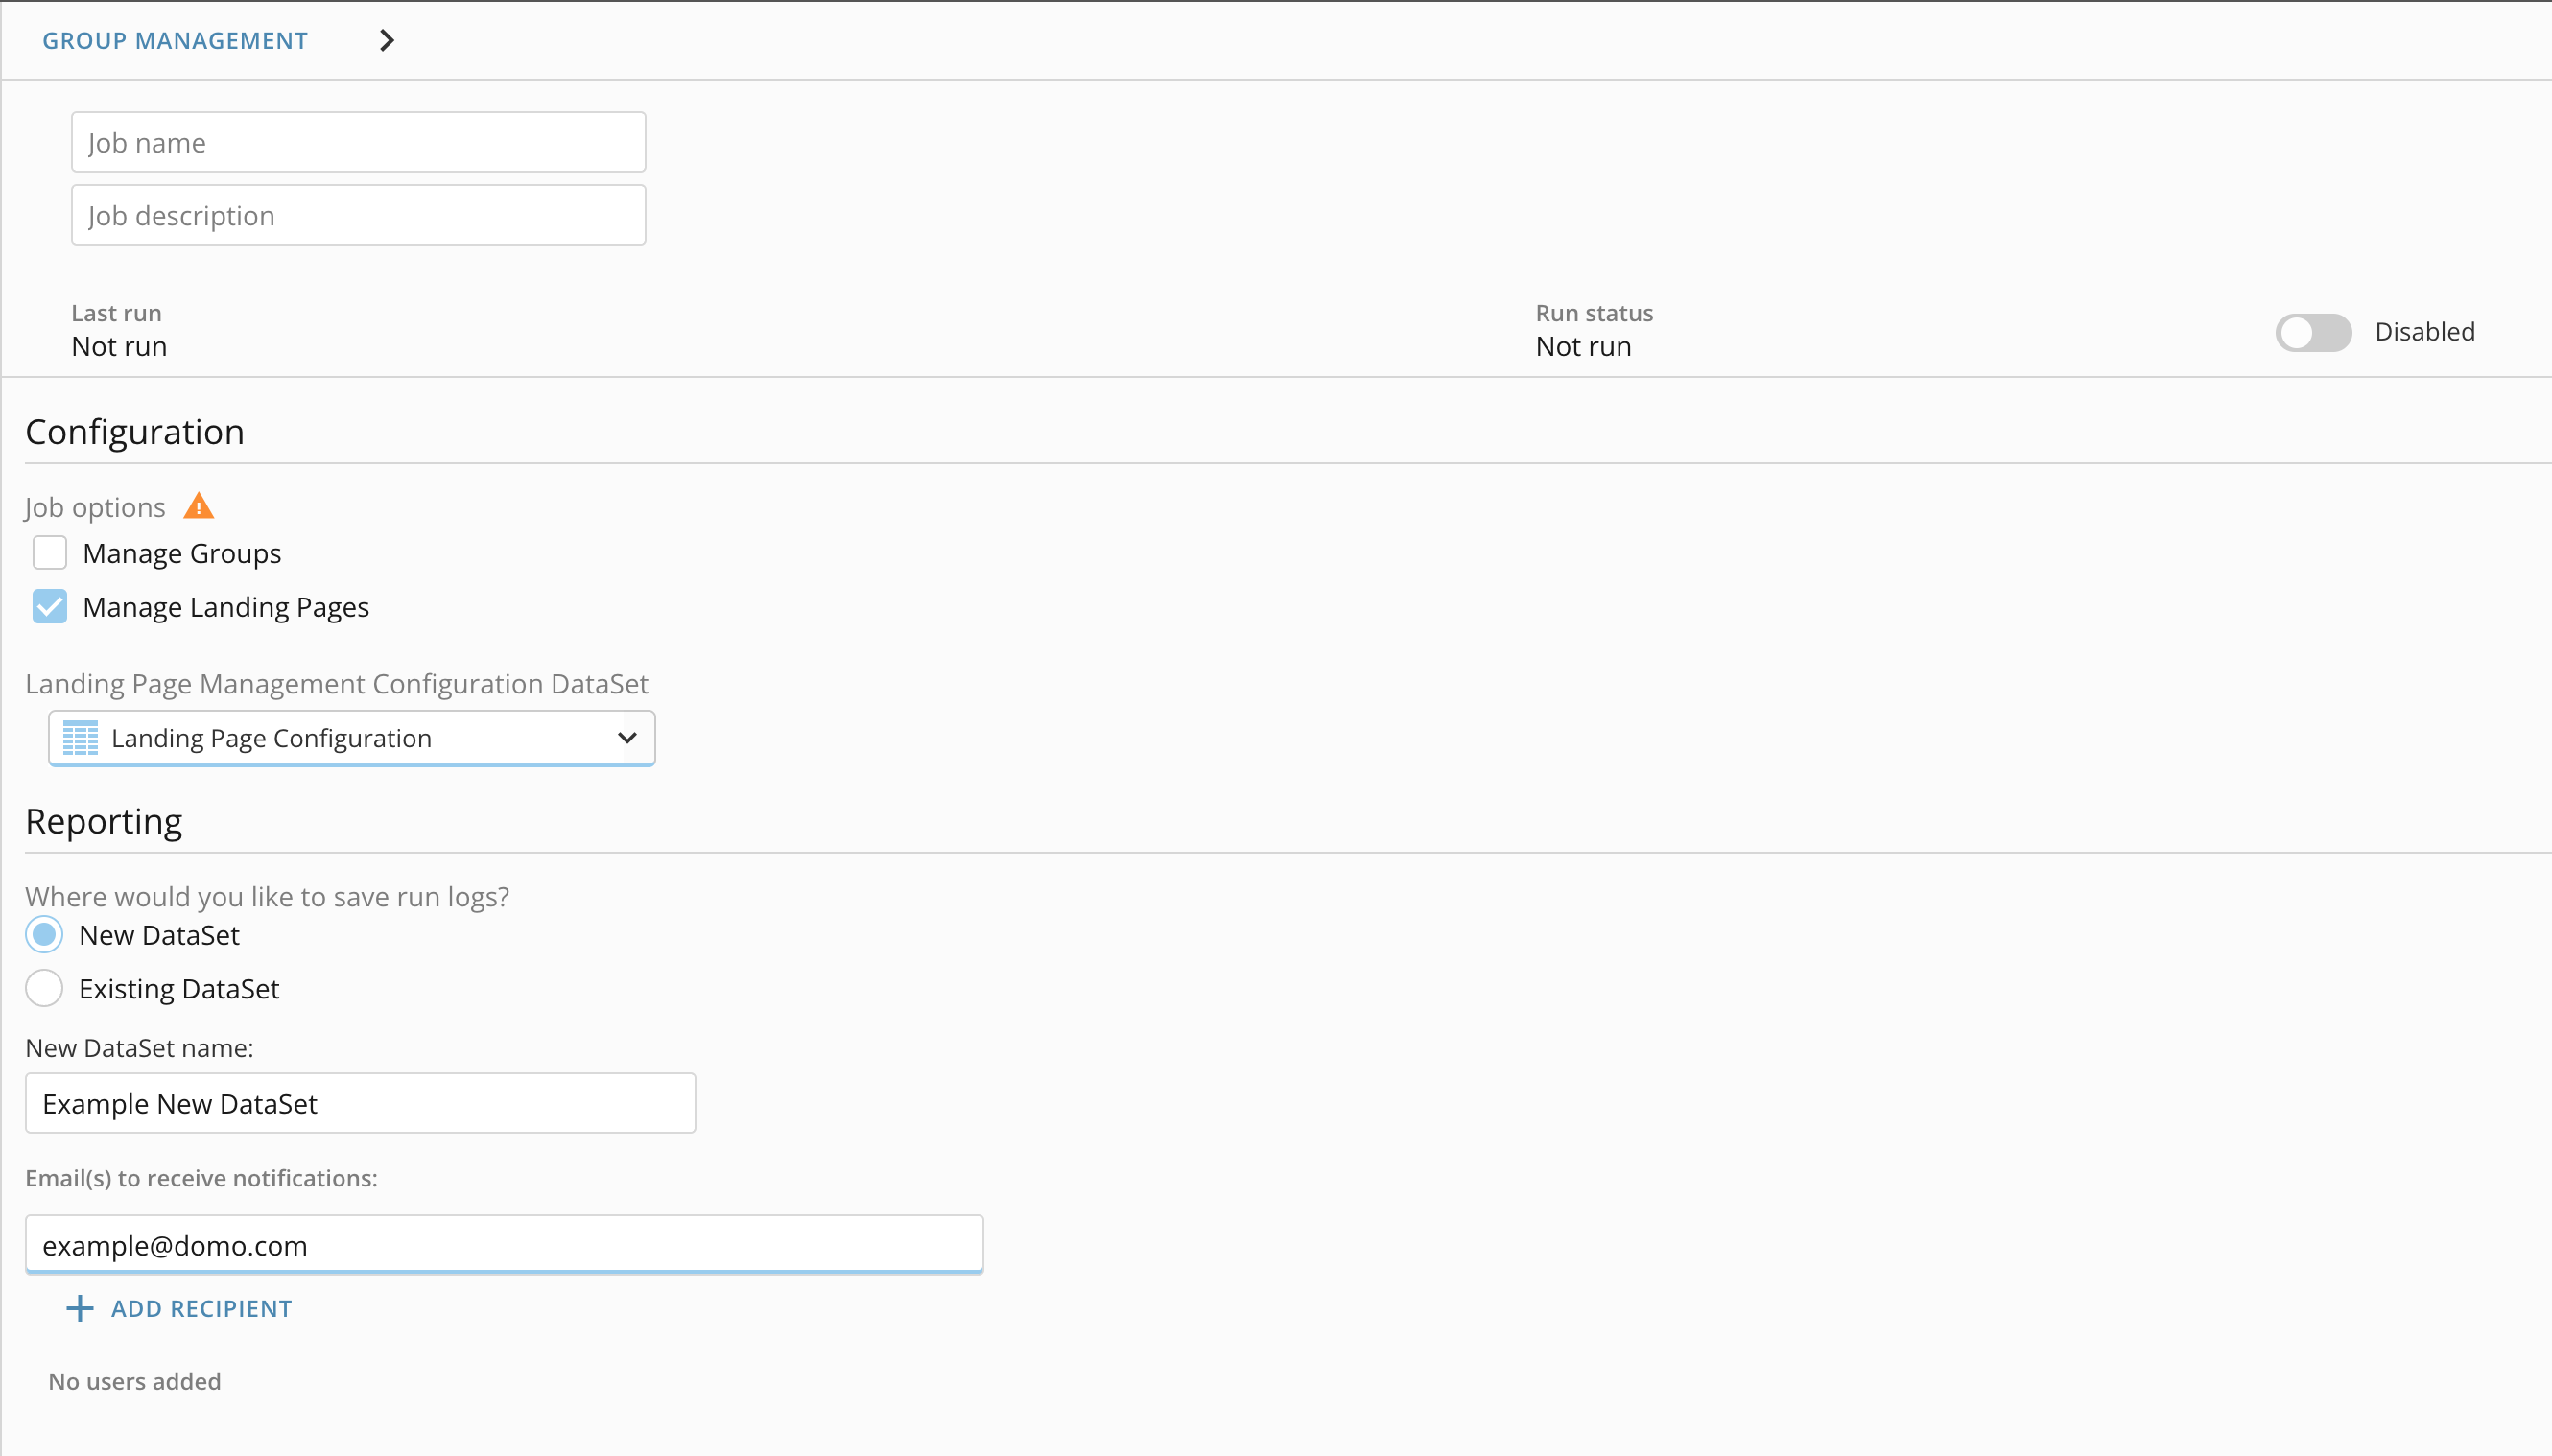Click the orange warning icon beside Job options

coord(198,507)
